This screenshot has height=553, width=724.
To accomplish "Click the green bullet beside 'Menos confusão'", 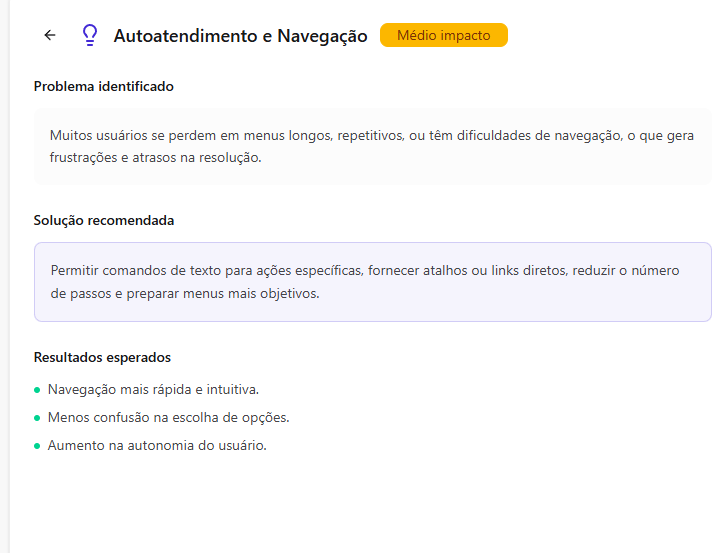I will click(x=37, y=418).
